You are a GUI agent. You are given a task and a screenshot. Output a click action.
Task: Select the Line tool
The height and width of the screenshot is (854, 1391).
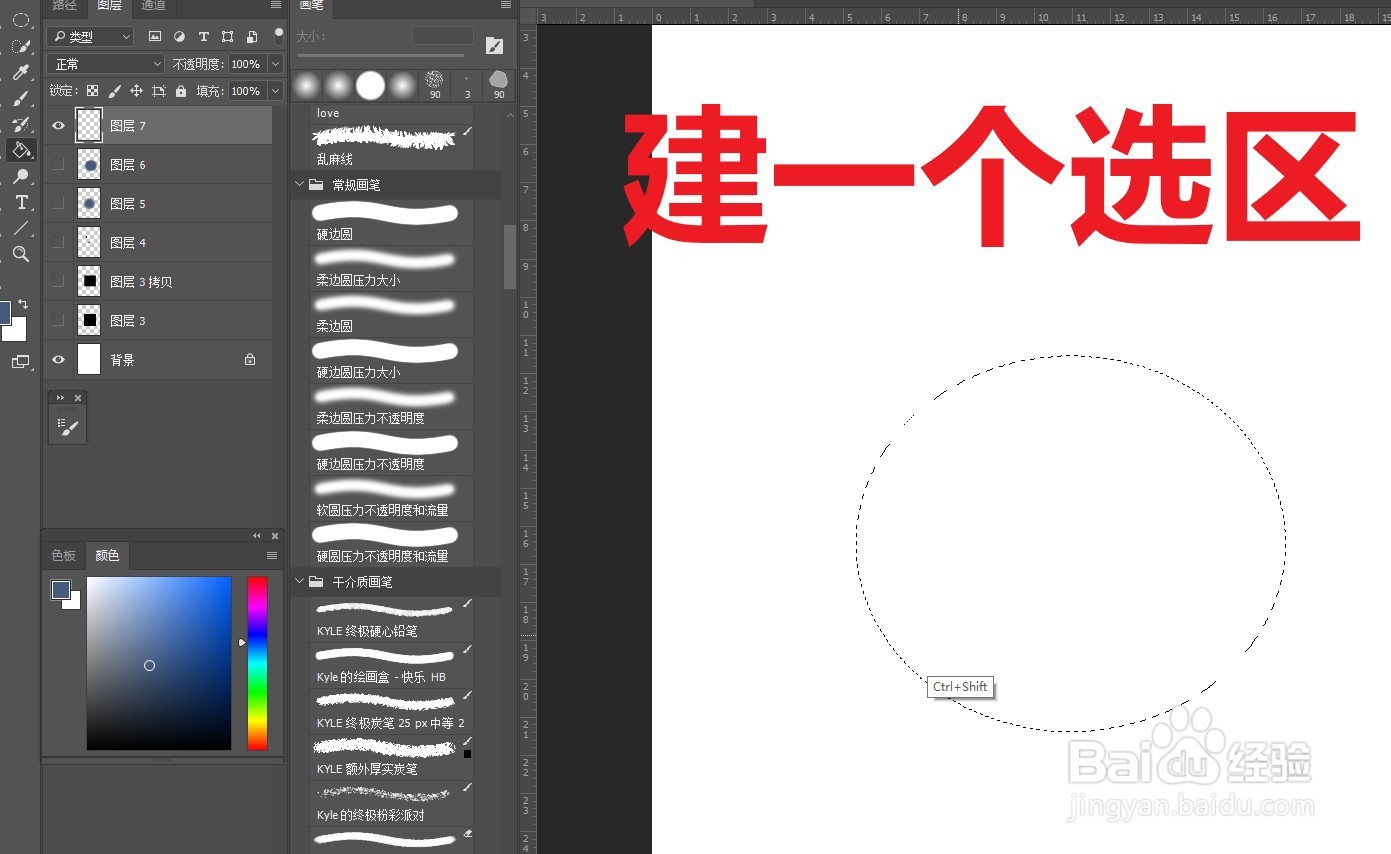click(x=20, y=228)
